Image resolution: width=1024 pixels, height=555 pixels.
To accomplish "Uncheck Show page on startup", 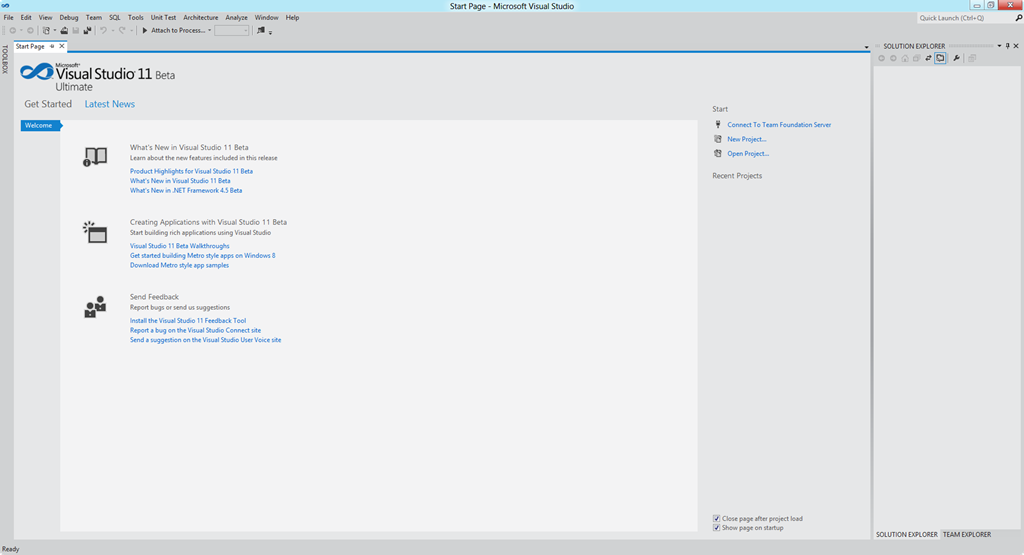I will coord(717,528).
